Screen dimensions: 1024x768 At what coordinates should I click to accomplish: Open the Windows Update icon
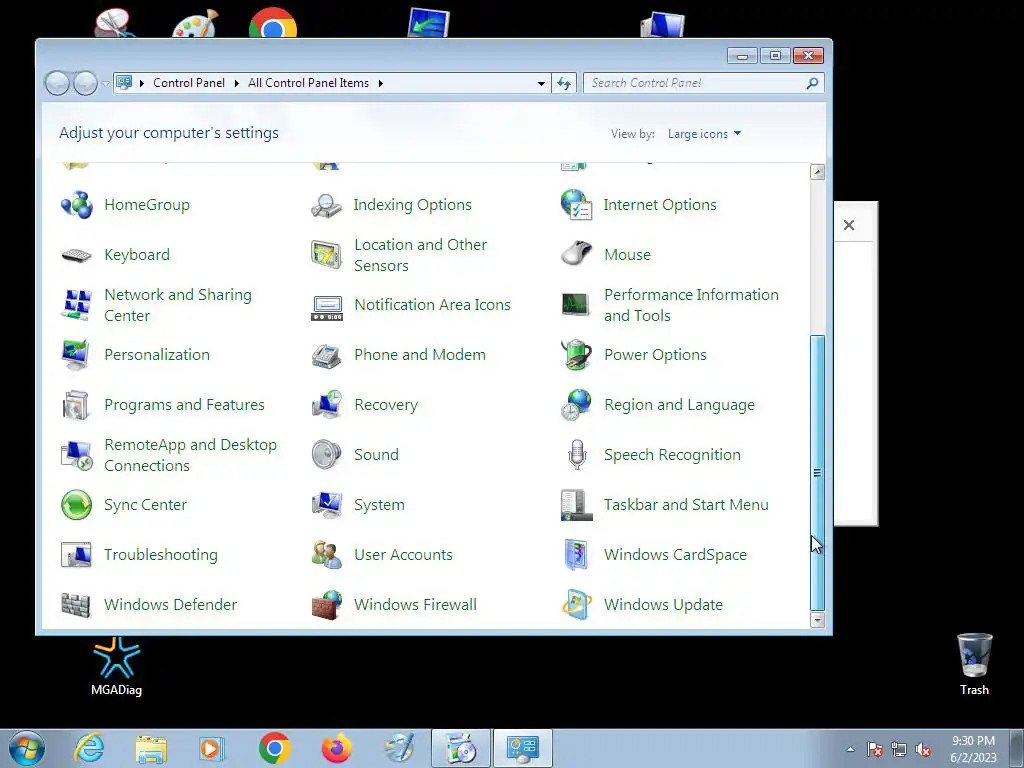click(x=577, y=605)
